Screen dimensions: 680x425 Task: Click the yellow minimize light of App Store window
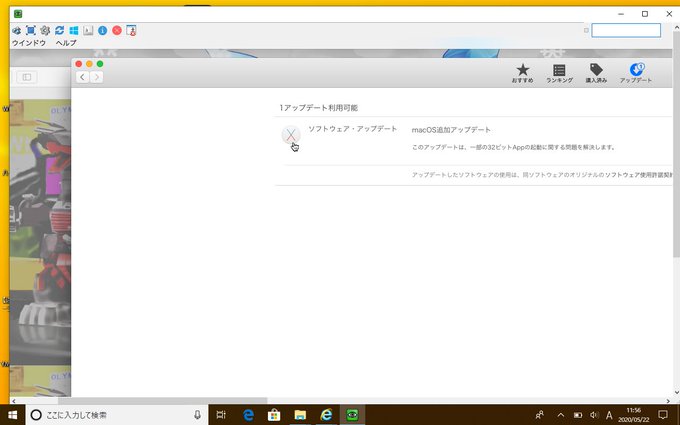(89, 64)
